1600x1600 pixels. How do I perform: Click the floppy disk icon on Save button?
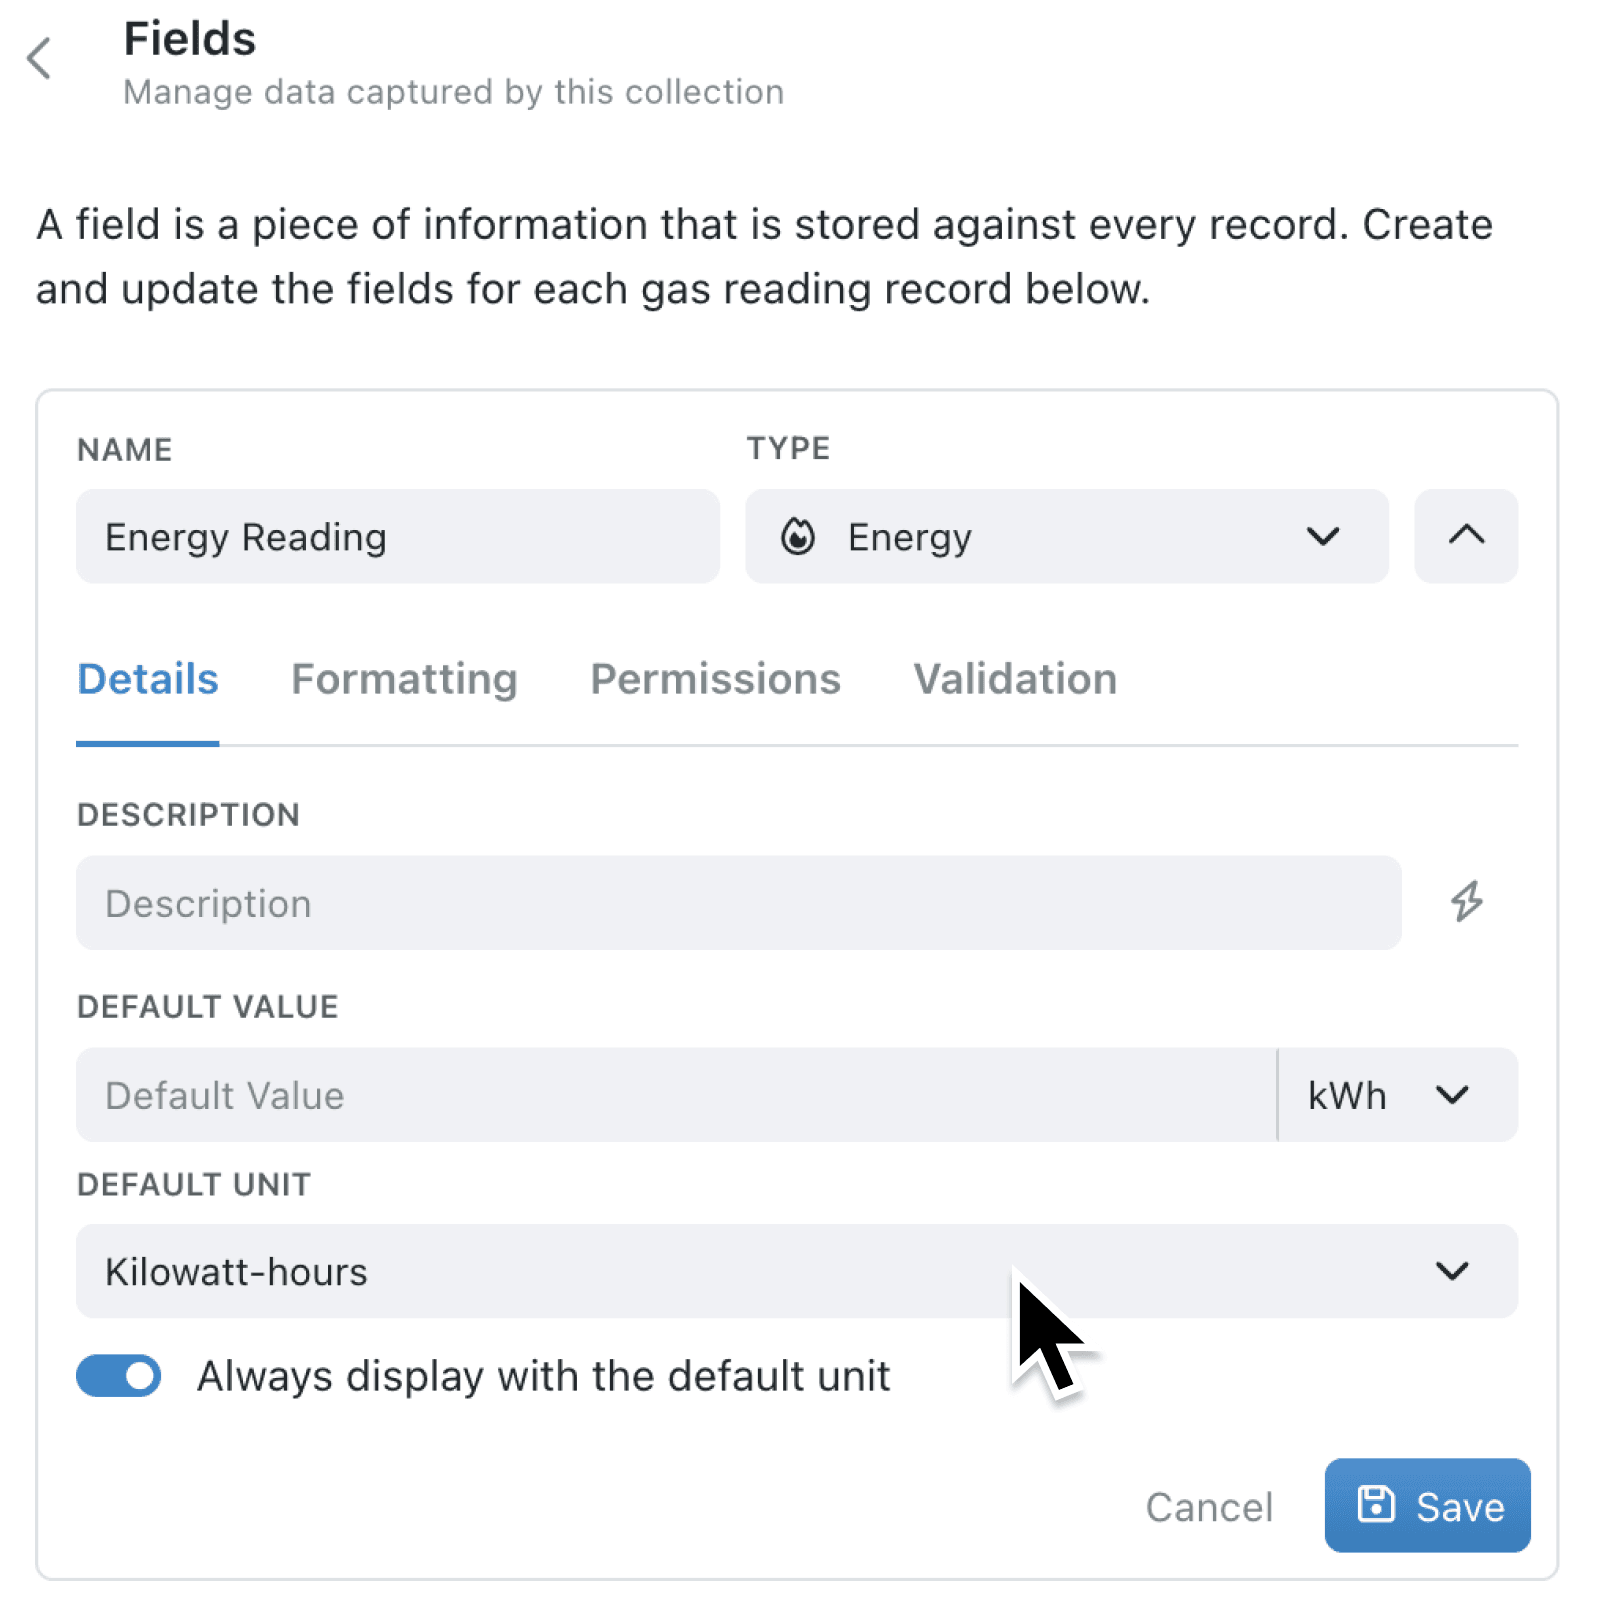point(1377,1506)
